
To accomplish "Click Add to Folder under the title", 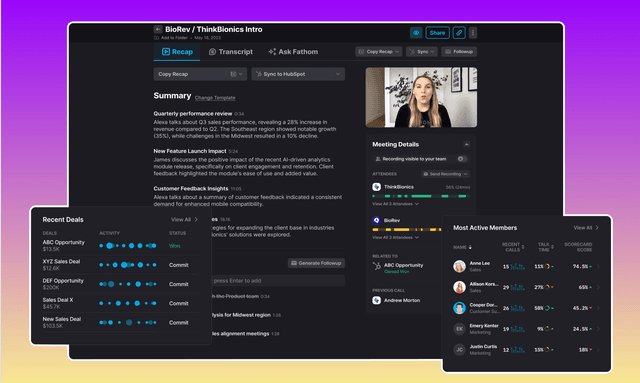I will [171, 38].
